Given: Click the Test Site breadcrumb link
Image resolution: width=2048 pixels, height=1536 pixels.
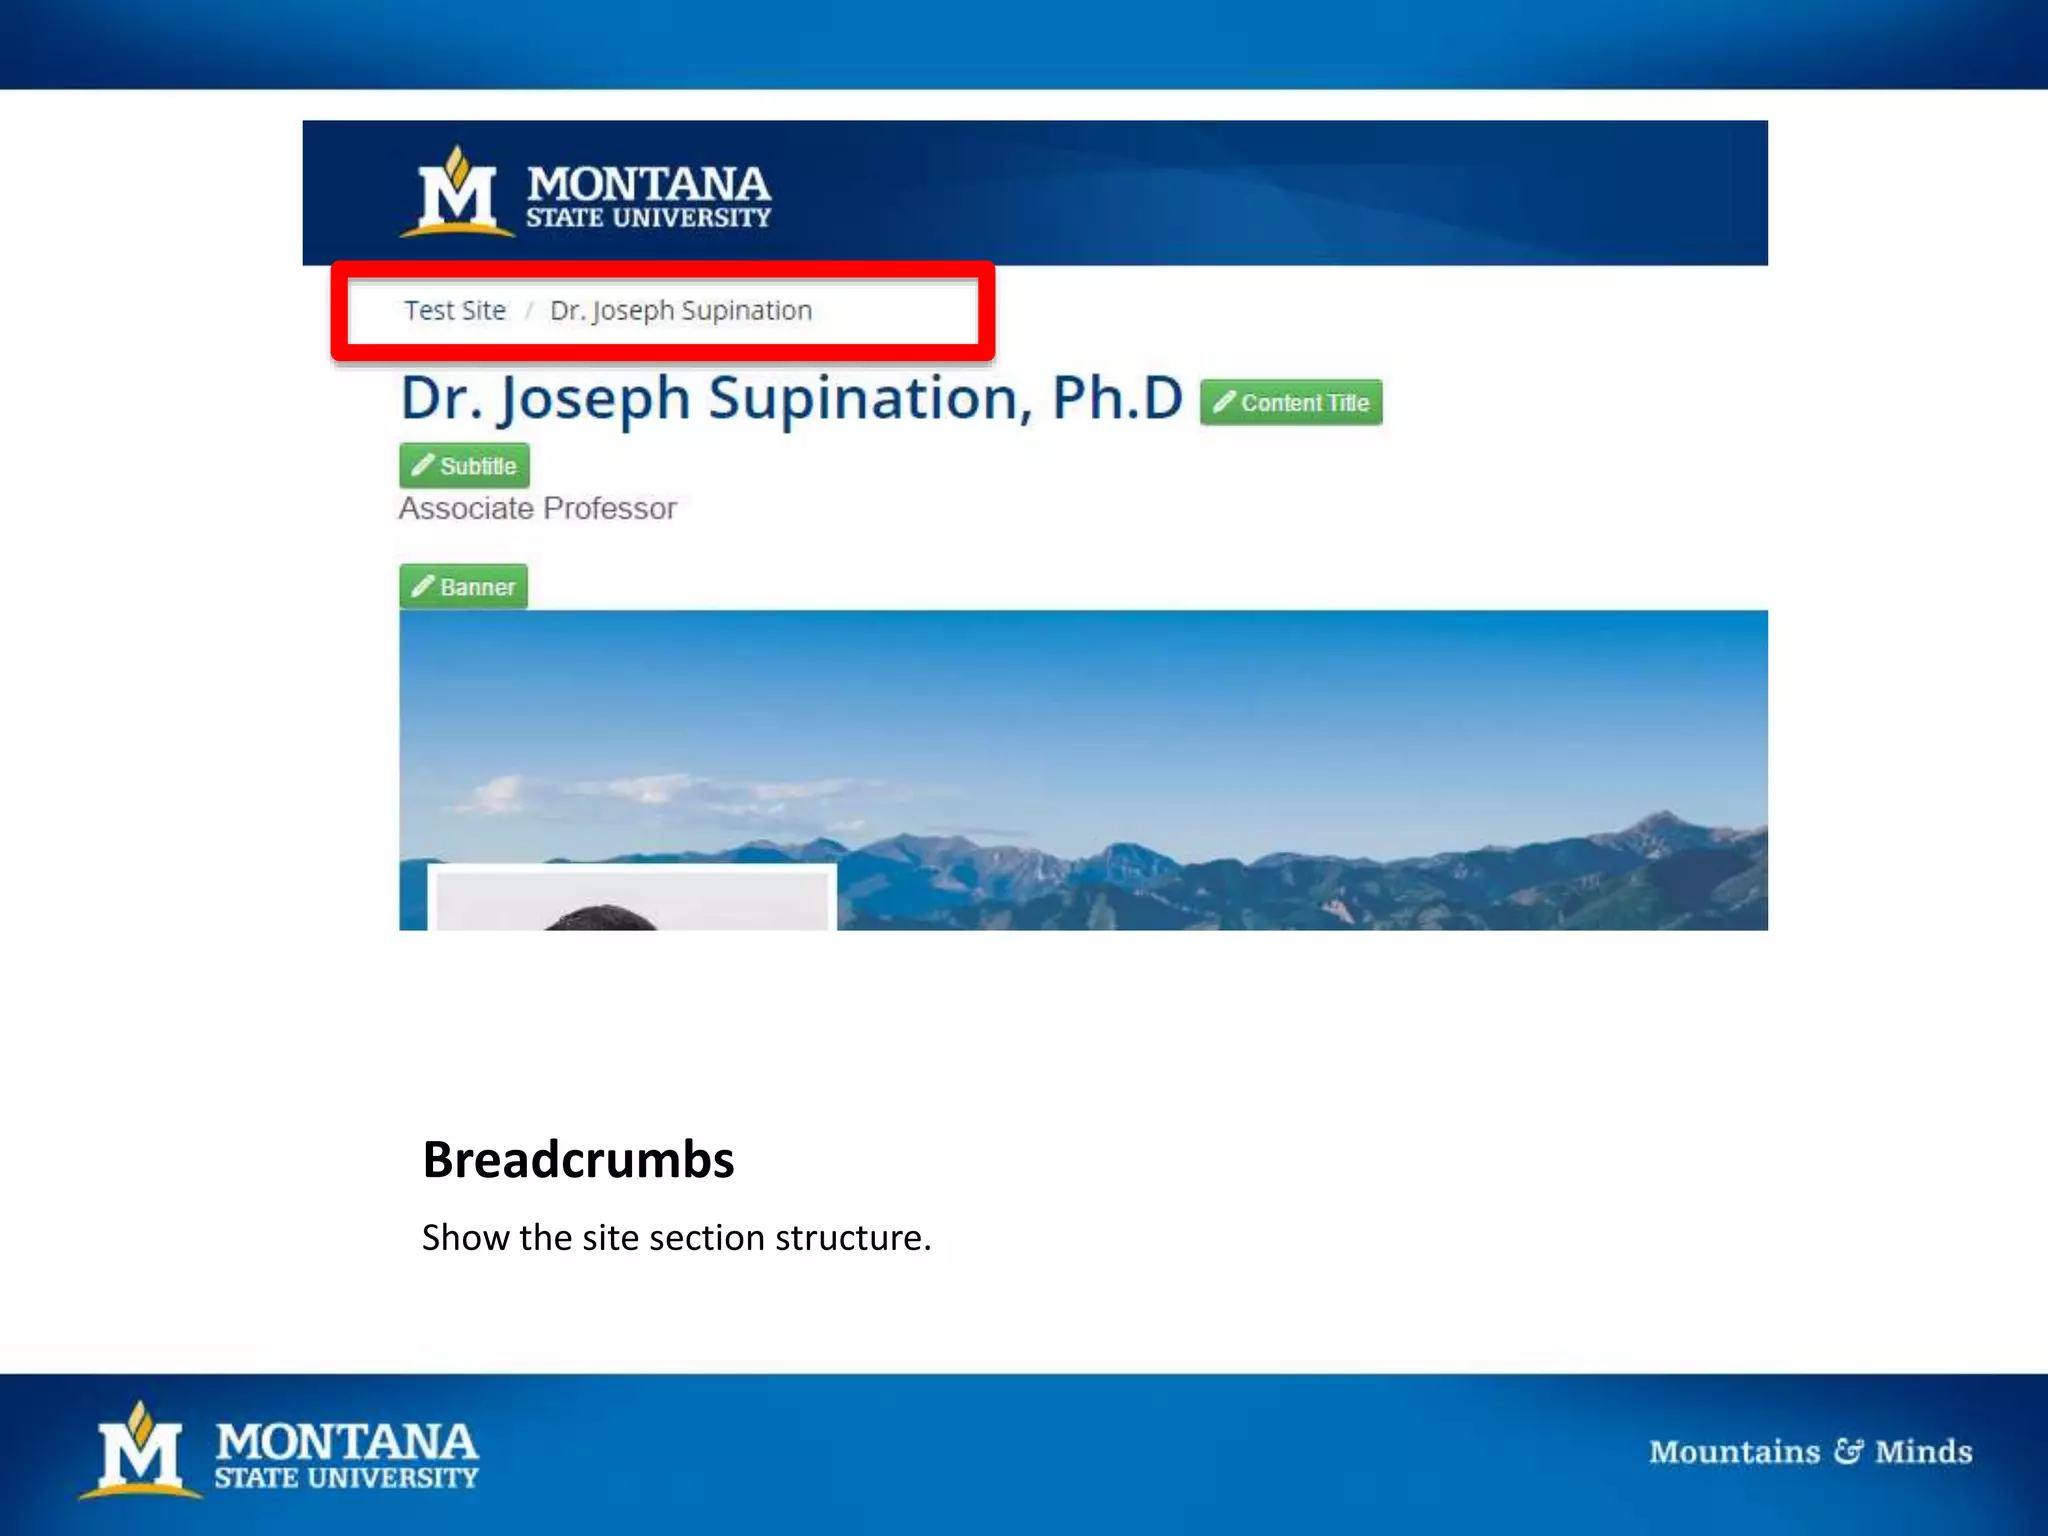Looking at the screenshot, I should click(455, 310).
